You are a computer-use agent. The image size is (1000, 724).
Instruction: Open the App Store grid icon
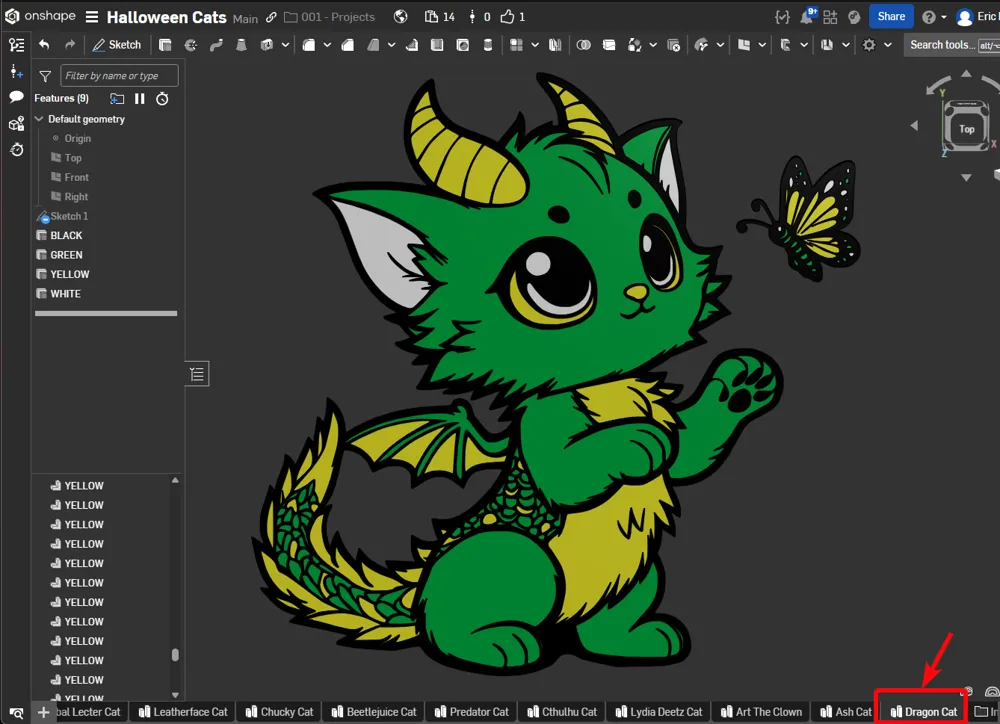(x=830, y=17)
